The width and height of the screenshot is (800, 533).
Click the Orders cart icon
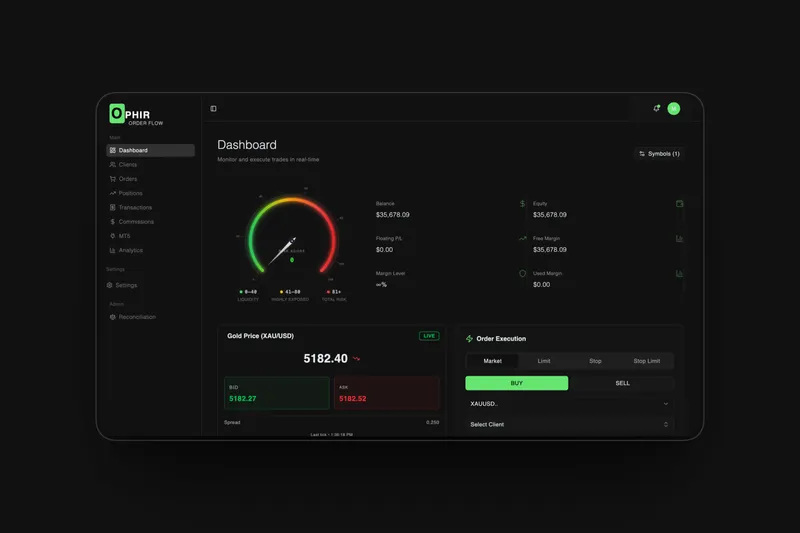[113, 179]
